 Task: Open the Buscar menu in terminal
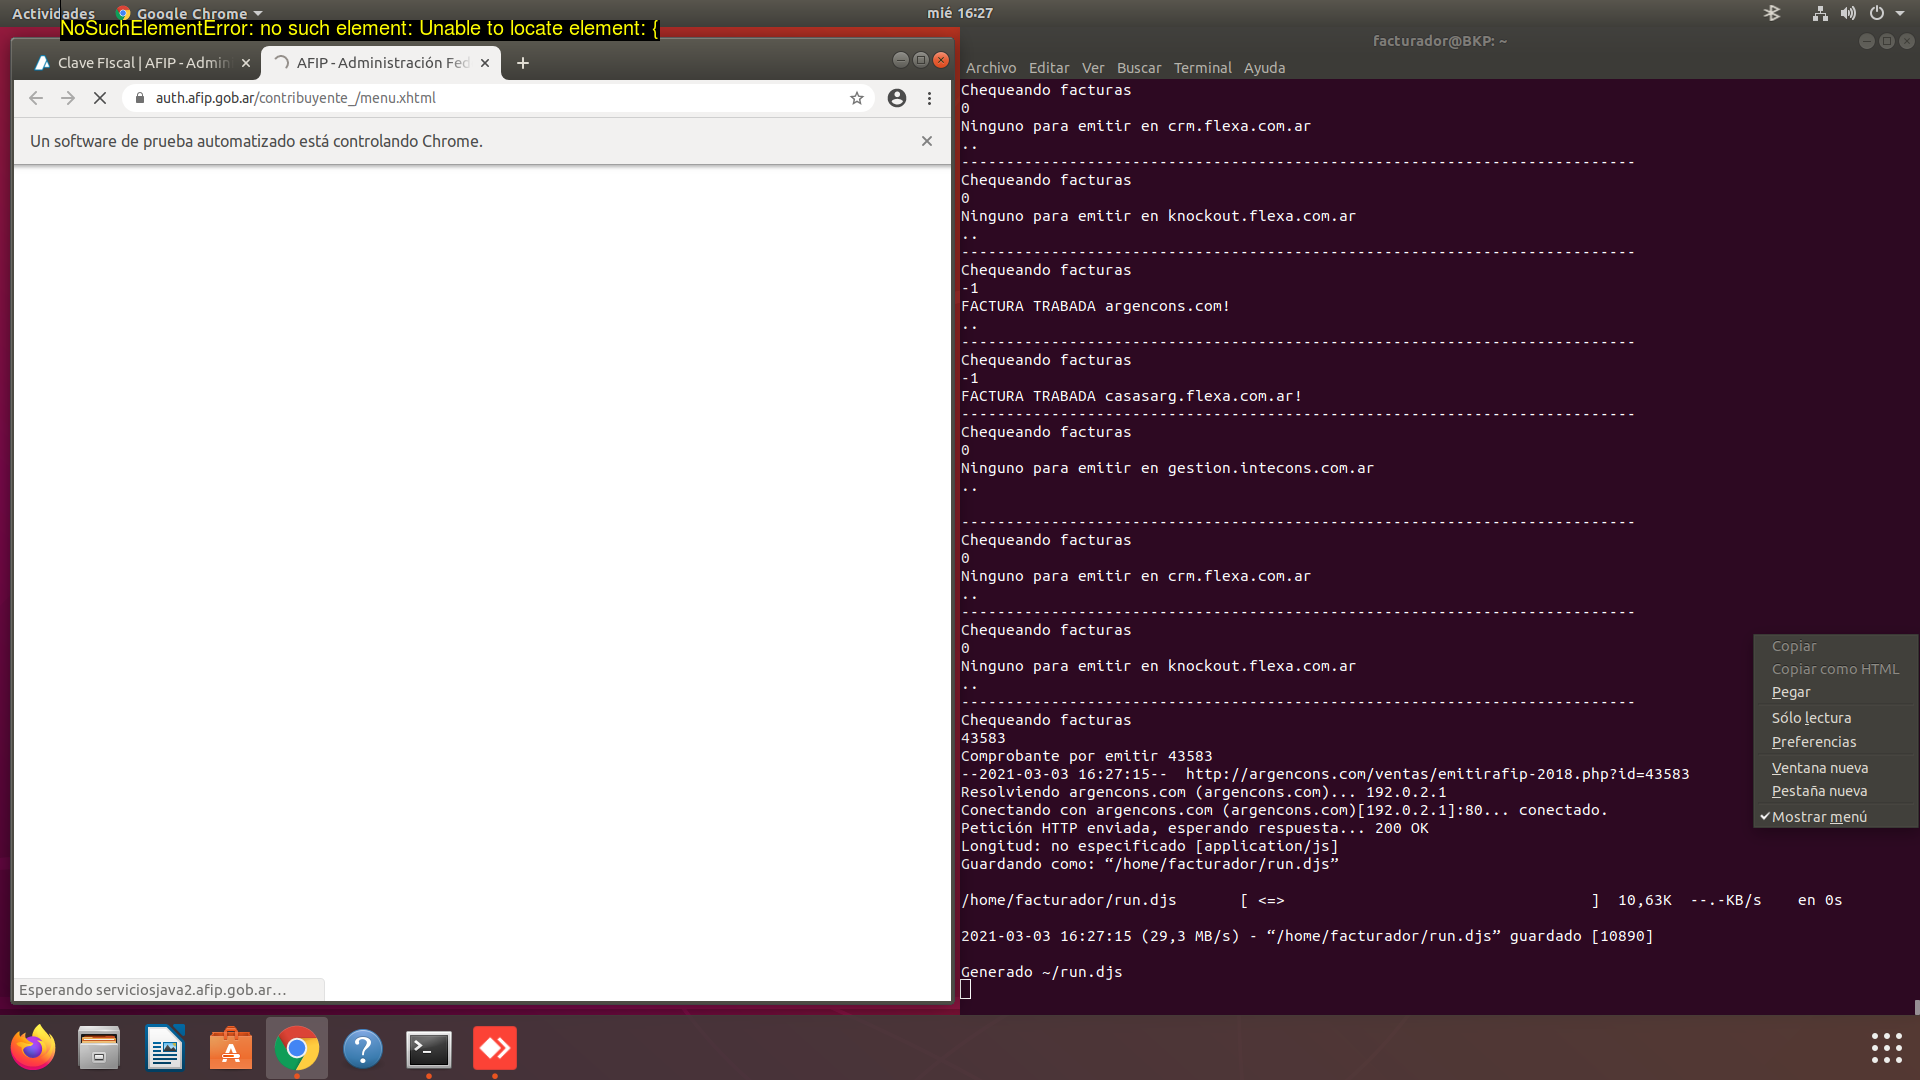(1139, 68)
